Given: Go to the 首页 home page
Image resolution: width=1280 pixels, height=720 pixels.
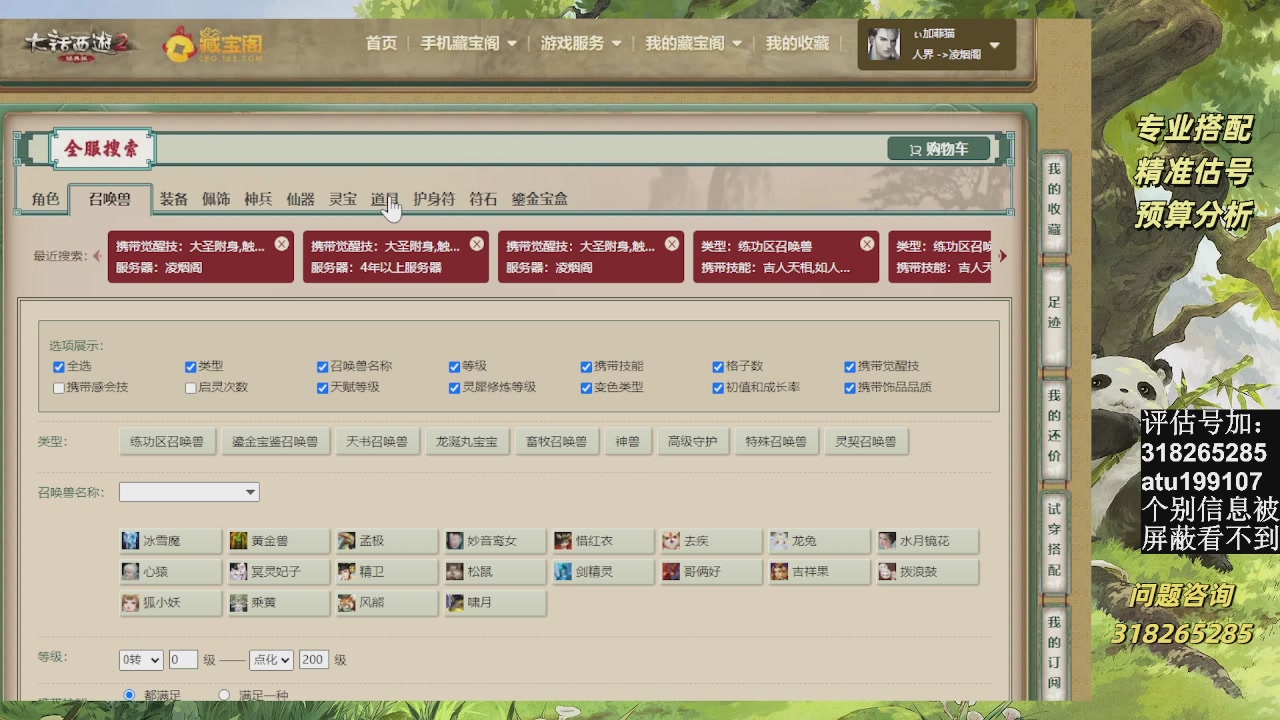Looking at the screenshot, I should point(381,43).
